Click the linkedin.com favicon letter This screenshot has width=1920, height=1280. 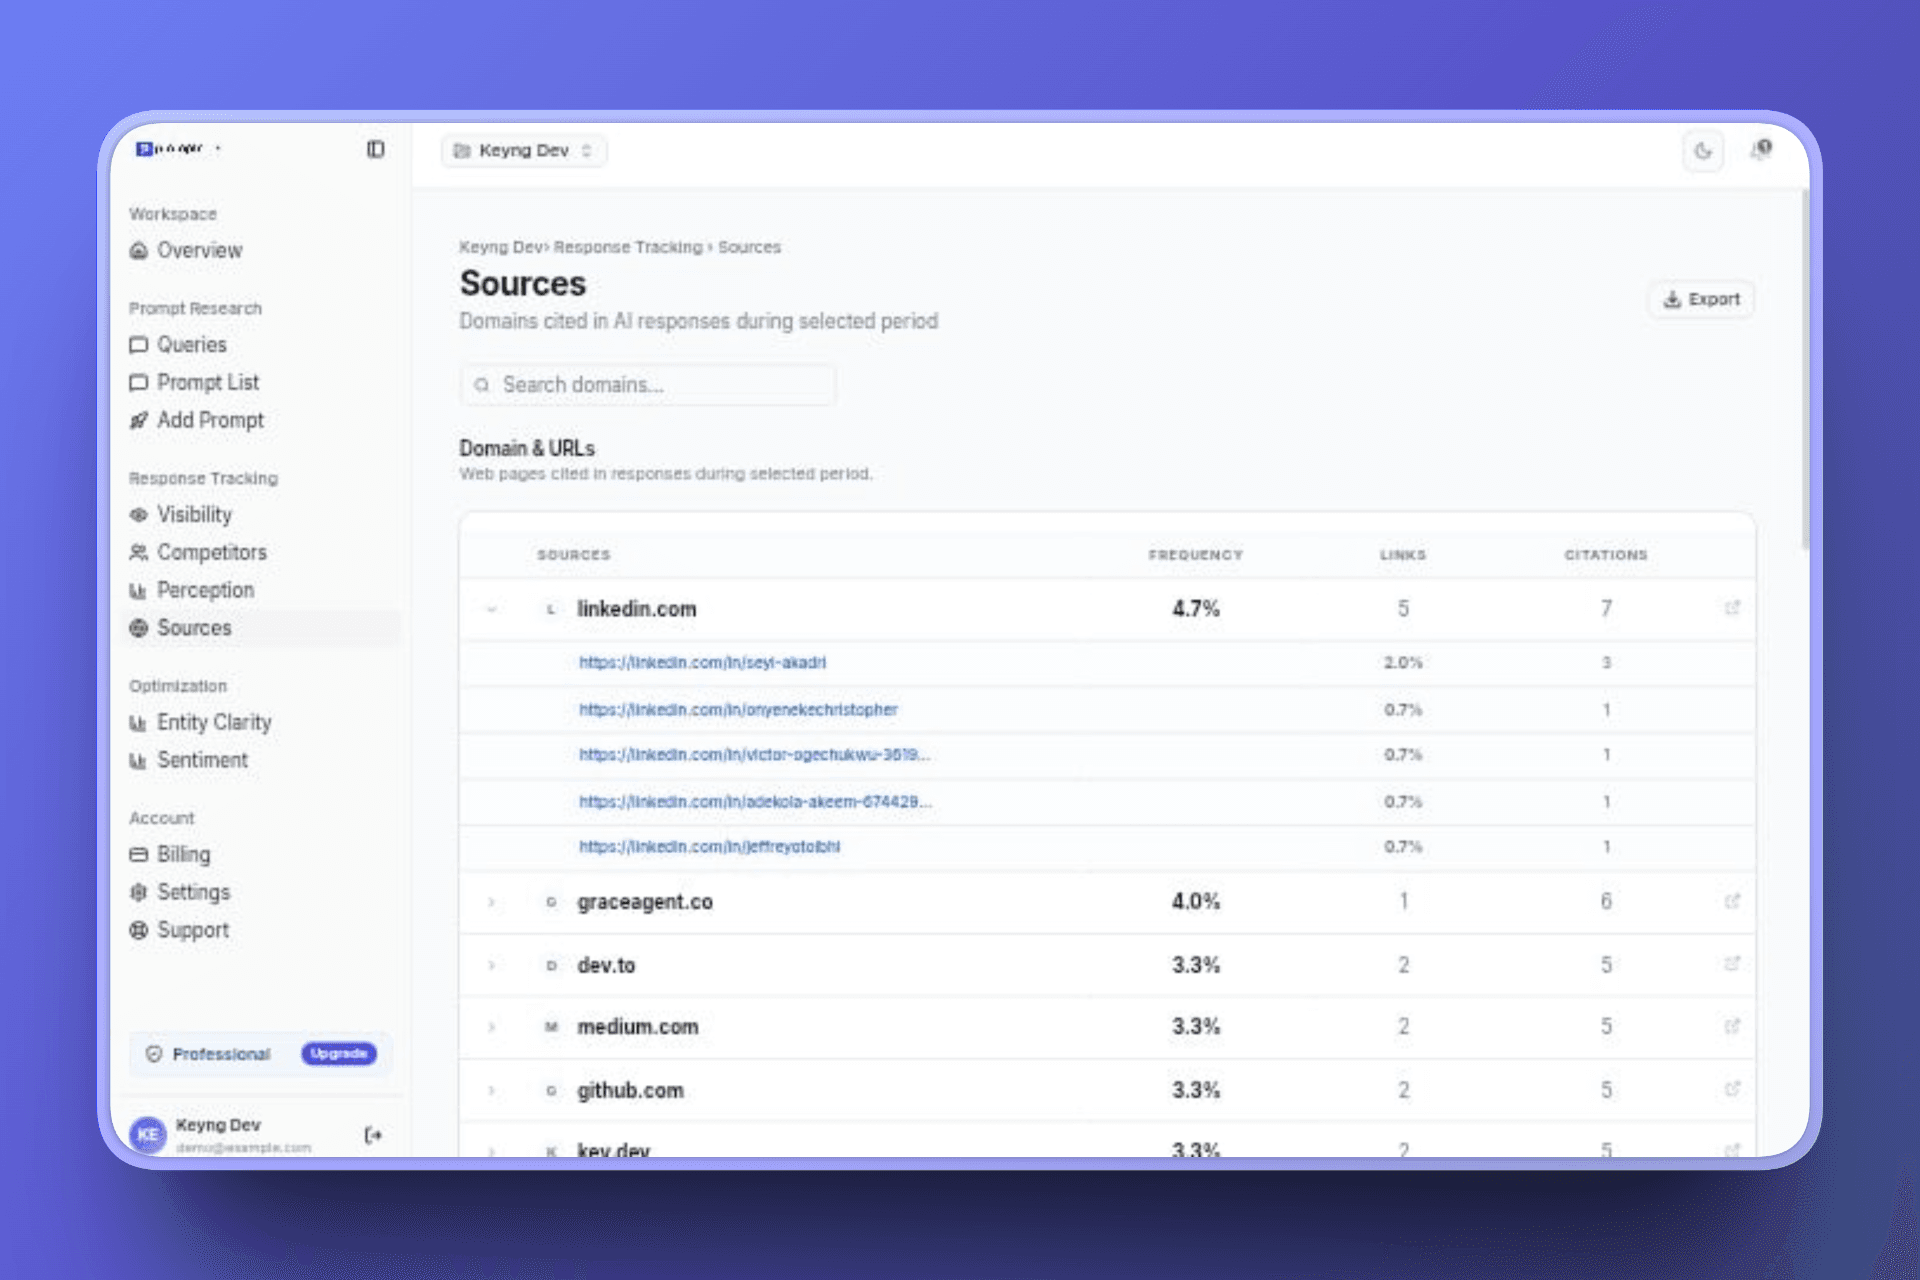[x=551, y=610]
